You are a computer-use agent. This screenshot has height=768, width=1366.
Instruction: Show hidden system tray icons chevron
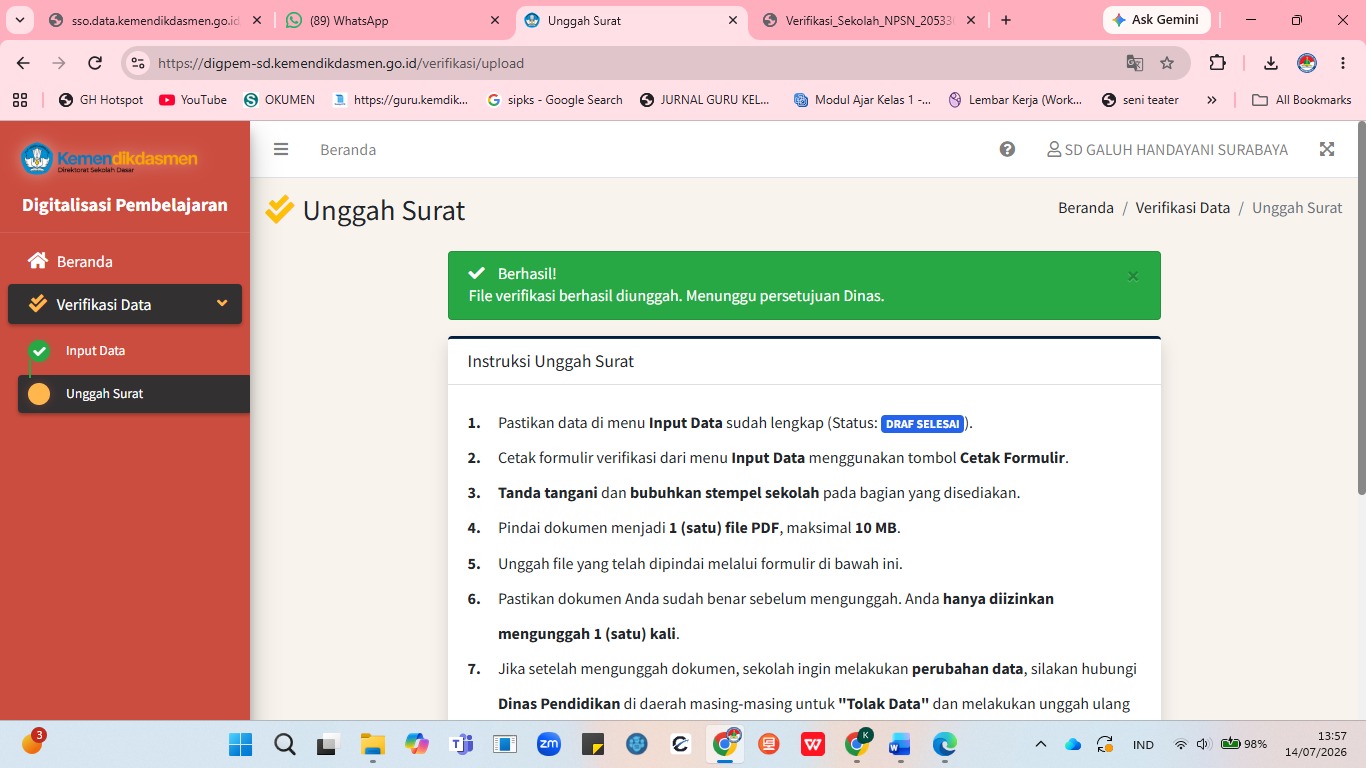[1041, 744]
